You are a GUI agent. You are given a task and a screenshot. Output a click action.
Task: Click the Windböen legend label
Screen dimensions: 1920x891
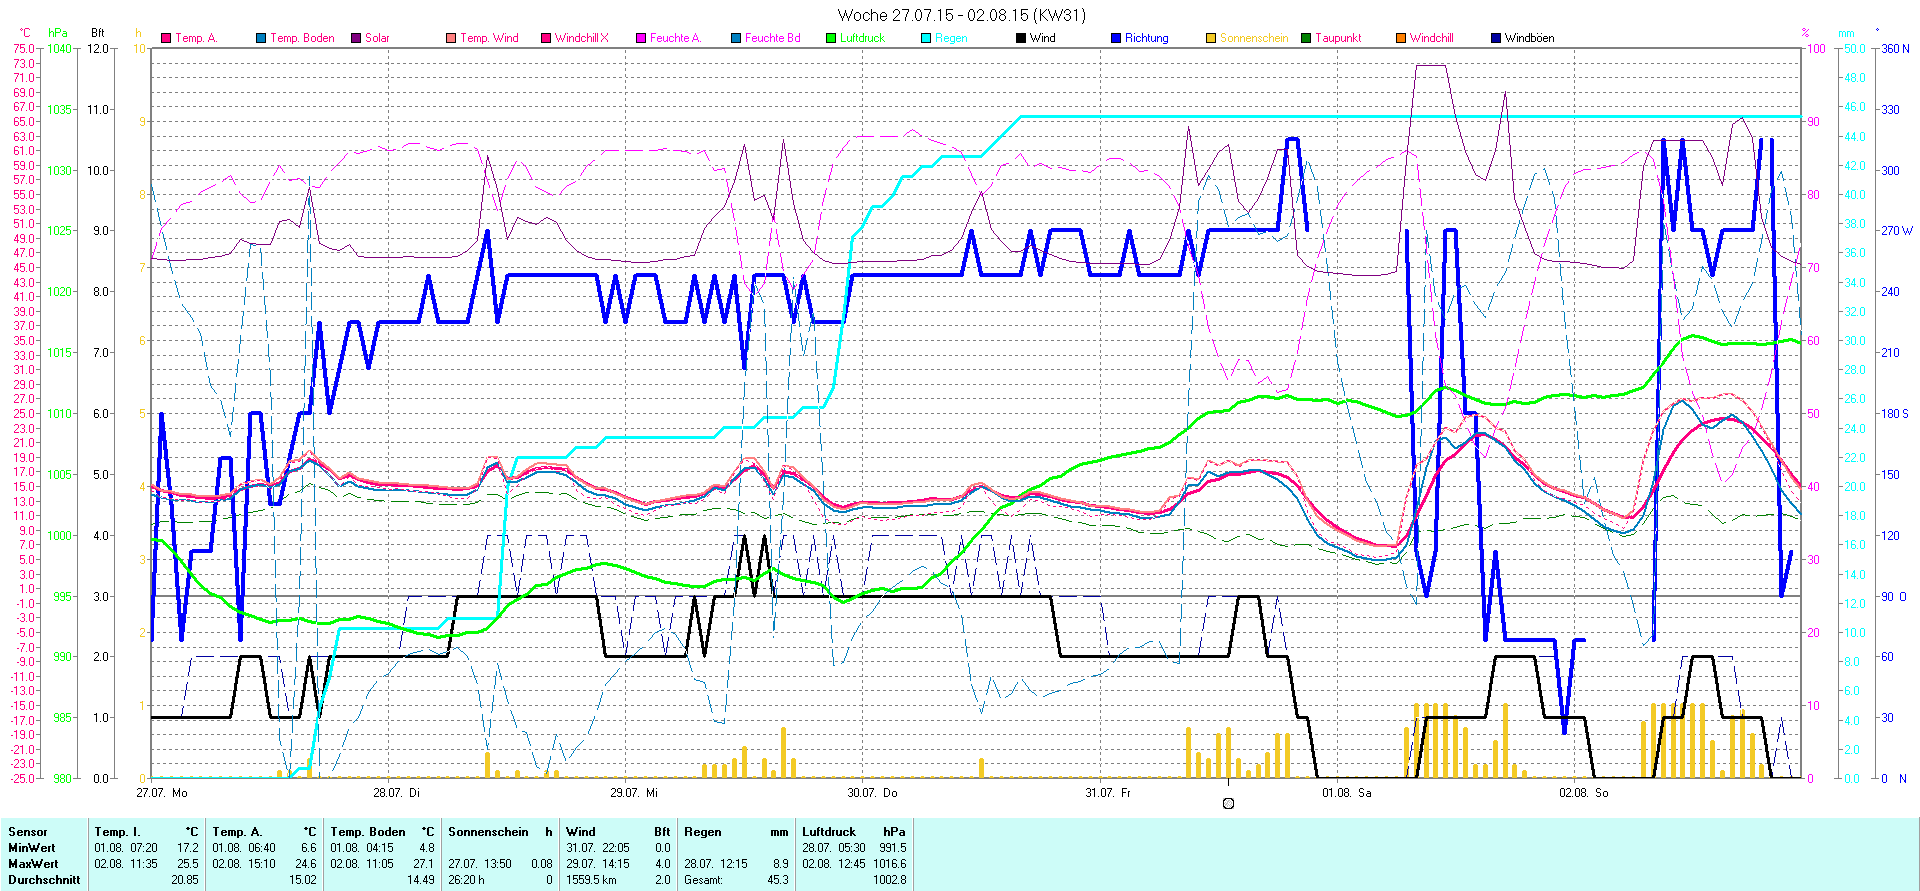tap(1529, 38)
